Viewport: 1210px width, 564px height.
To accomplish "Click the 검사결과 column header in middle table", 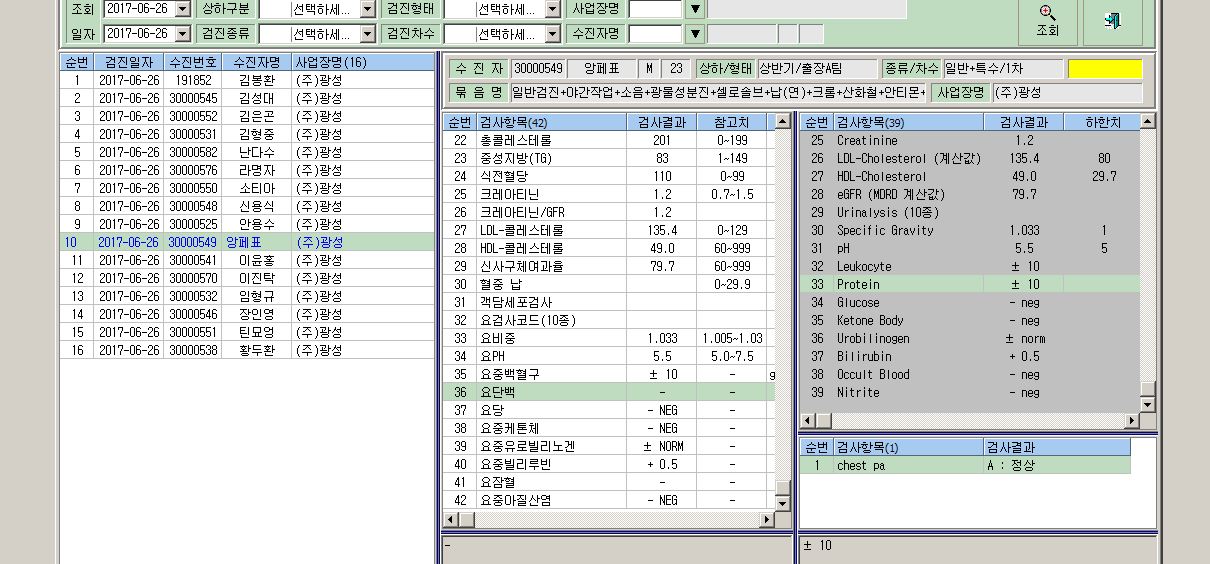I will (x=656, y=122).
